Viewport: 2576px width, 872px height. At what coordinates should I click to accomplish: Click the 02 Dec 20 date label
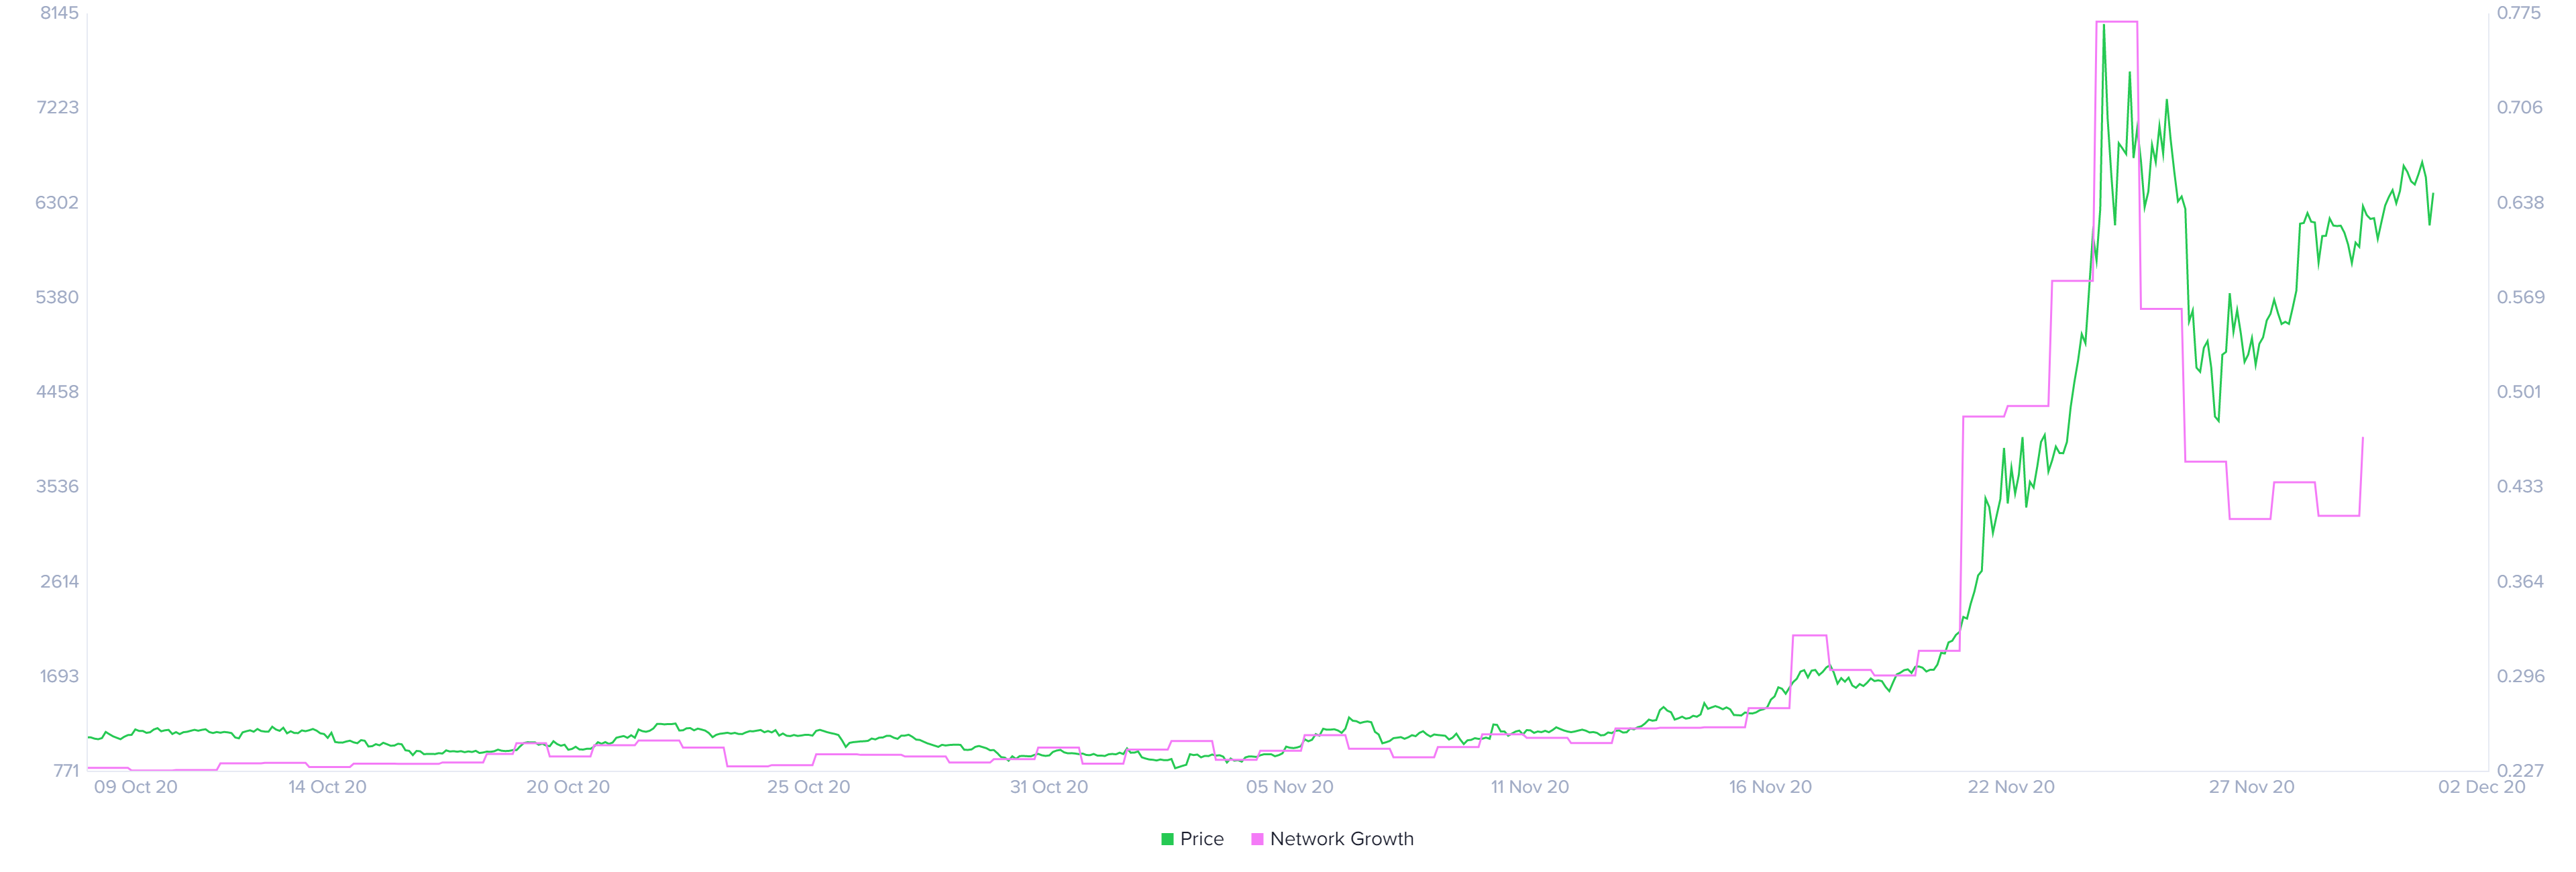click(x=2481, y=787)
